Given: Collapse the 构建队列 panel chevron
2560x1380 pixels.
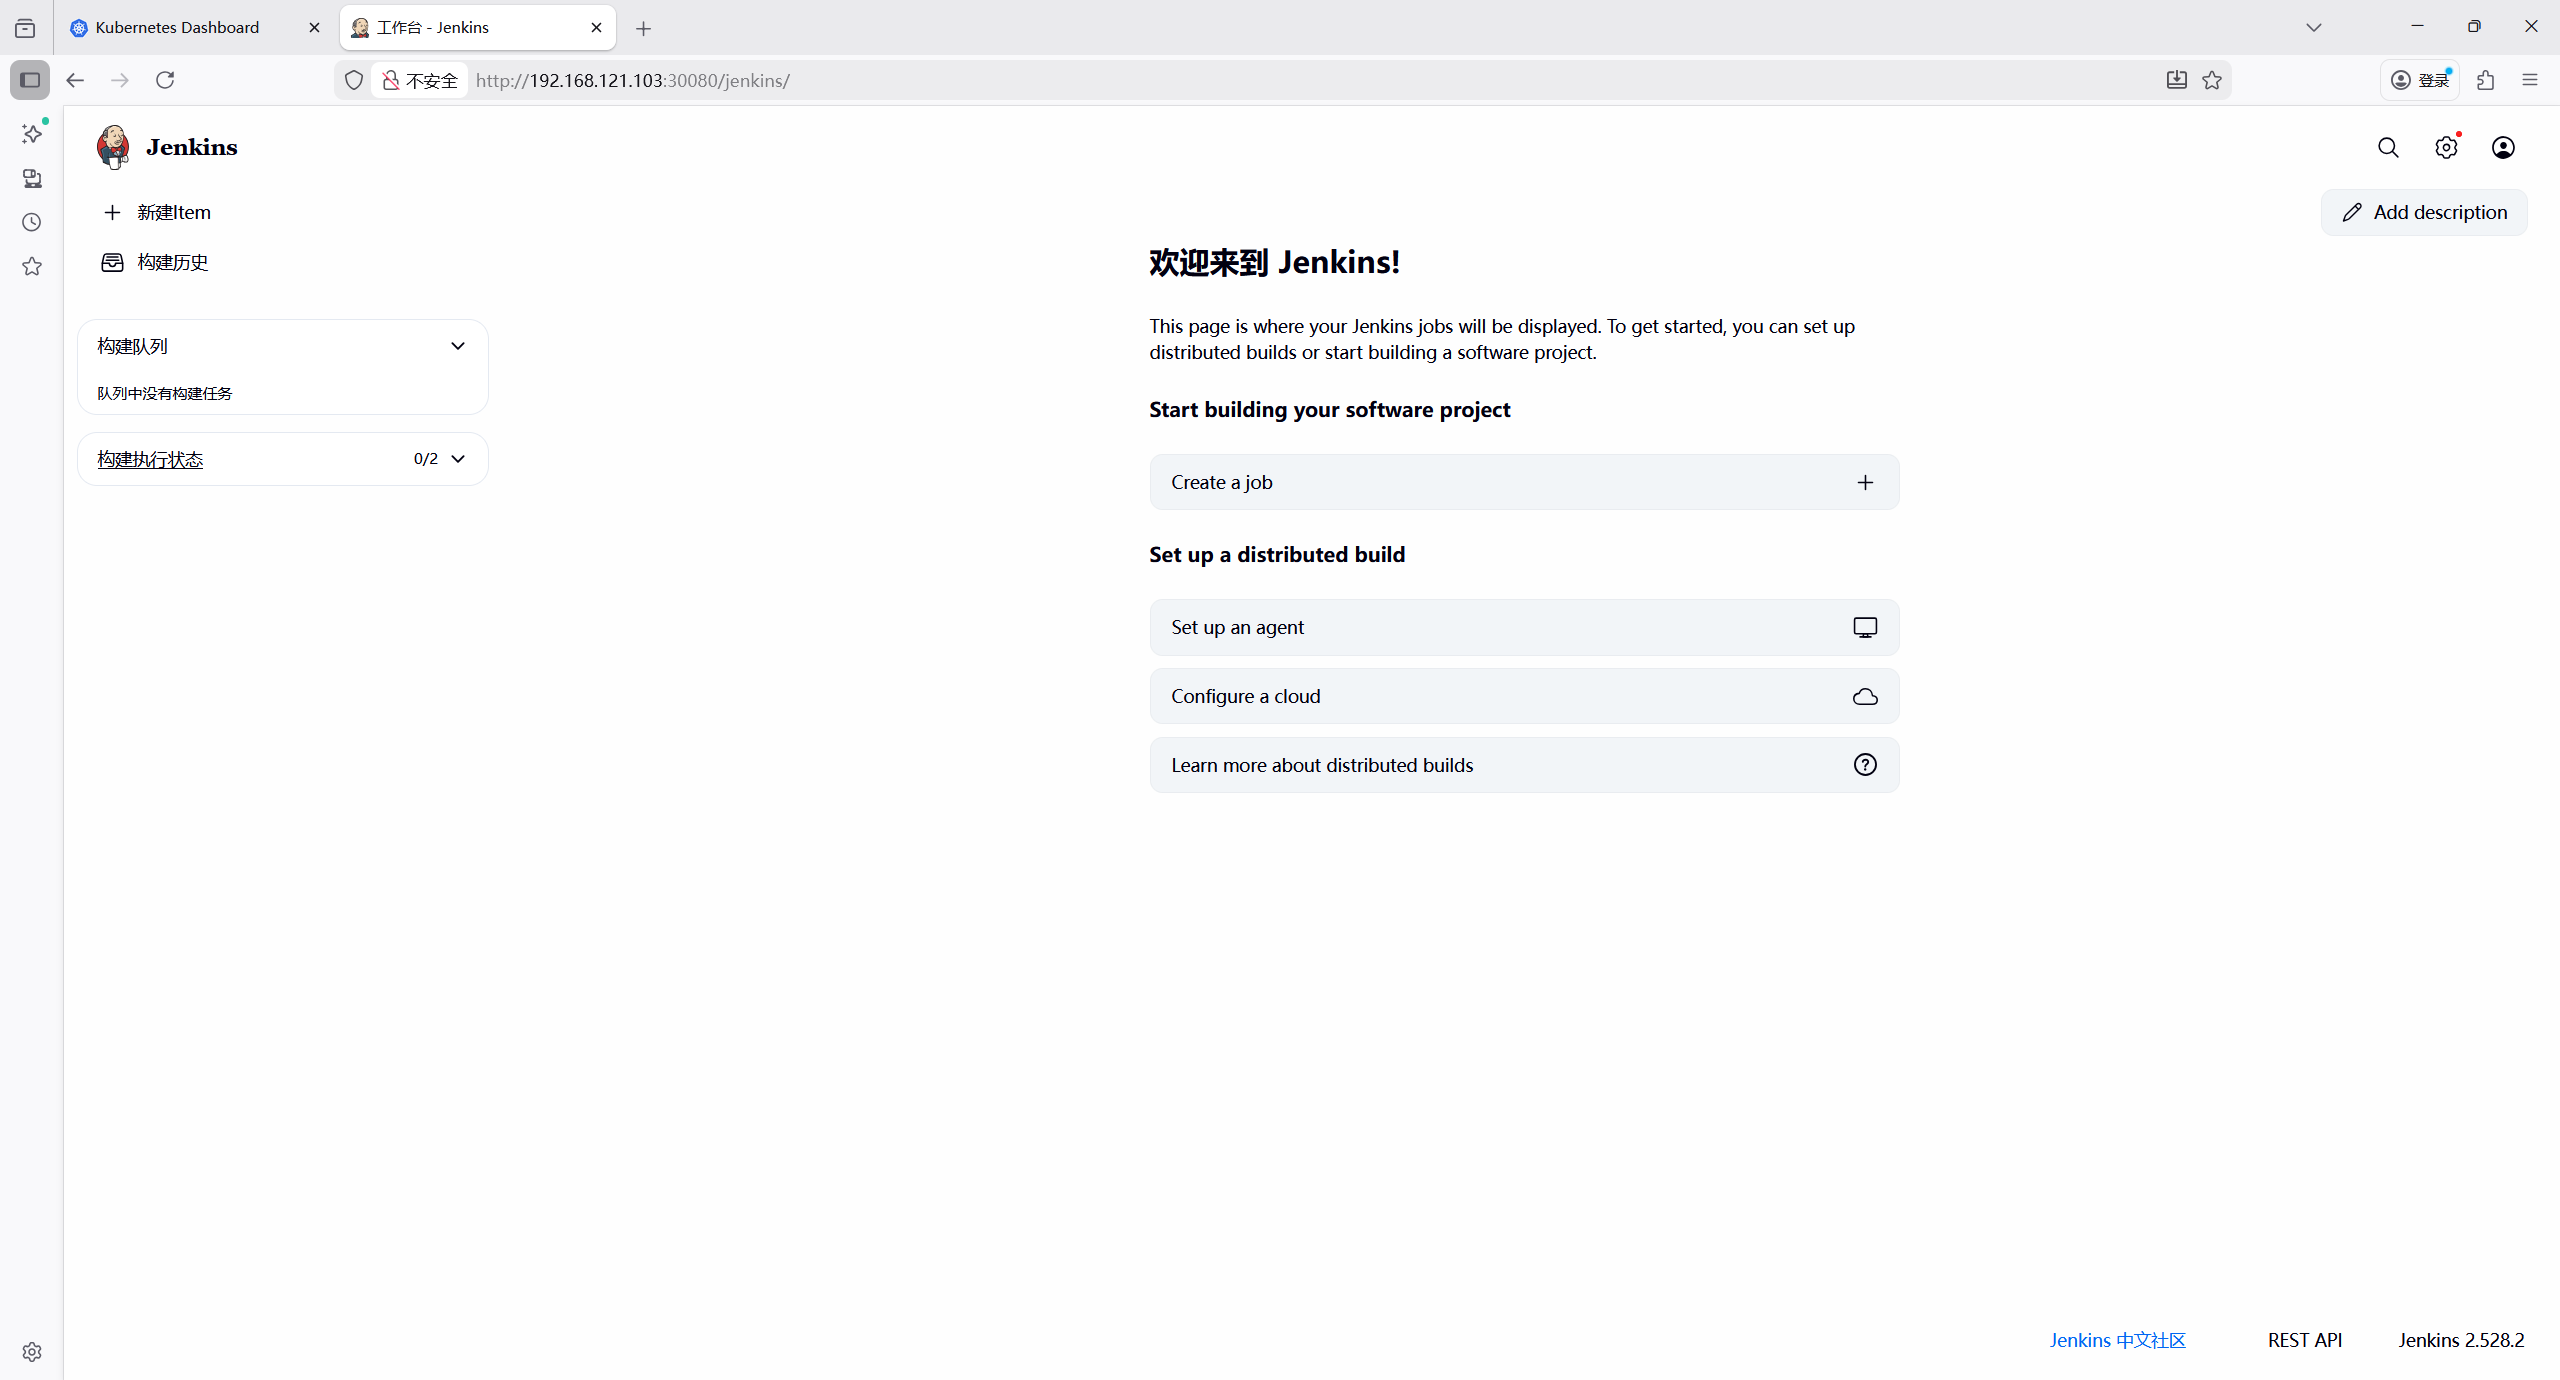Looking at the screenshot, I should coord(458,346).
